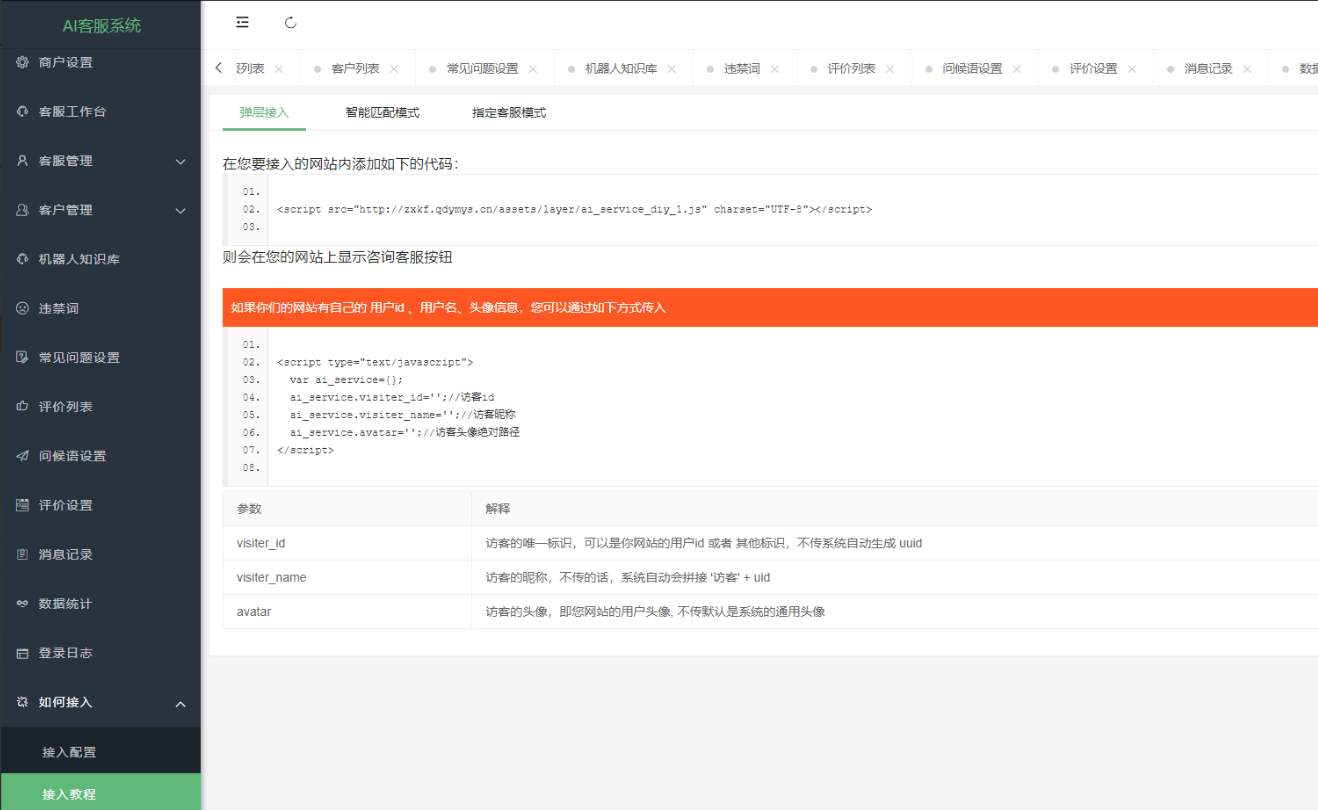The width and height of the screenshot is (1318, 810).
Task: Click the 商户设置 gear icon in sidebar
Action: (22, 62)
